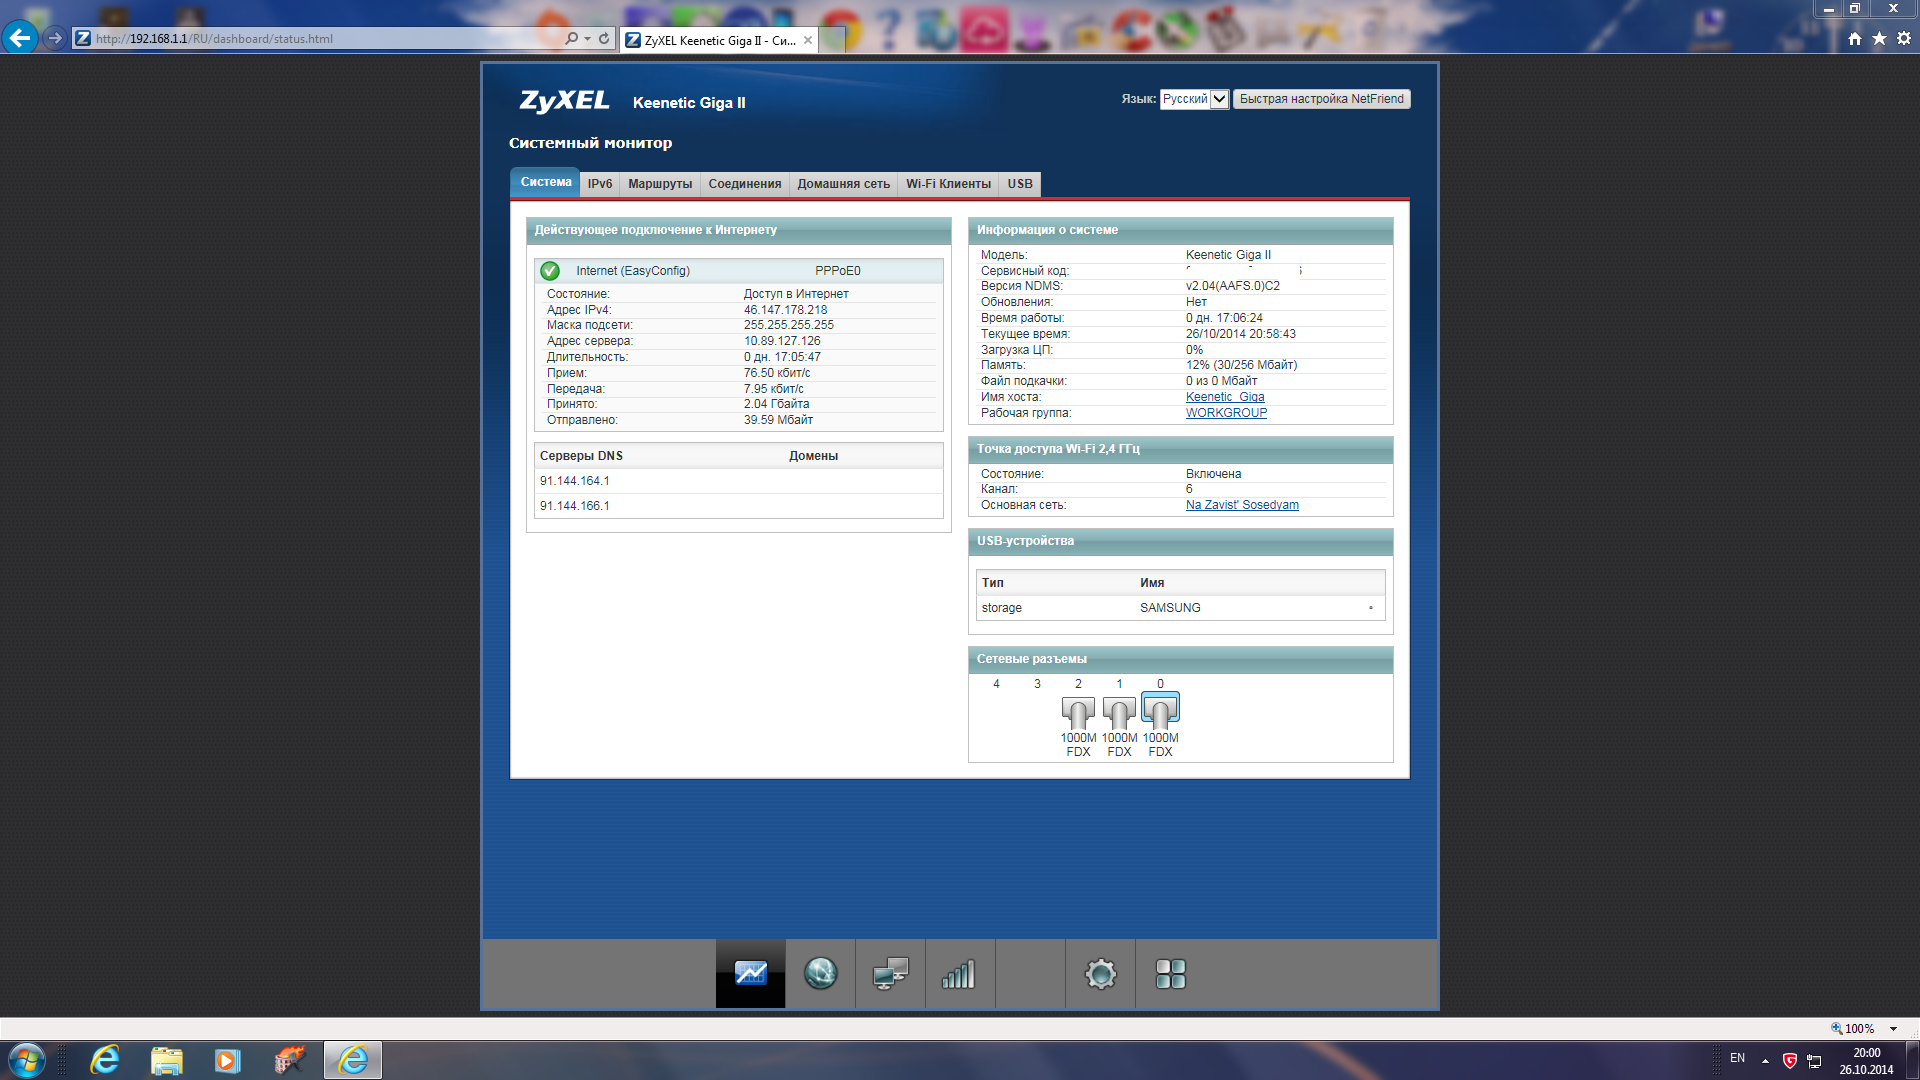The height and width of the screenshot is (1080, 1920).
Task: Click the WORKGROUP link
Action: [1226, 413]
